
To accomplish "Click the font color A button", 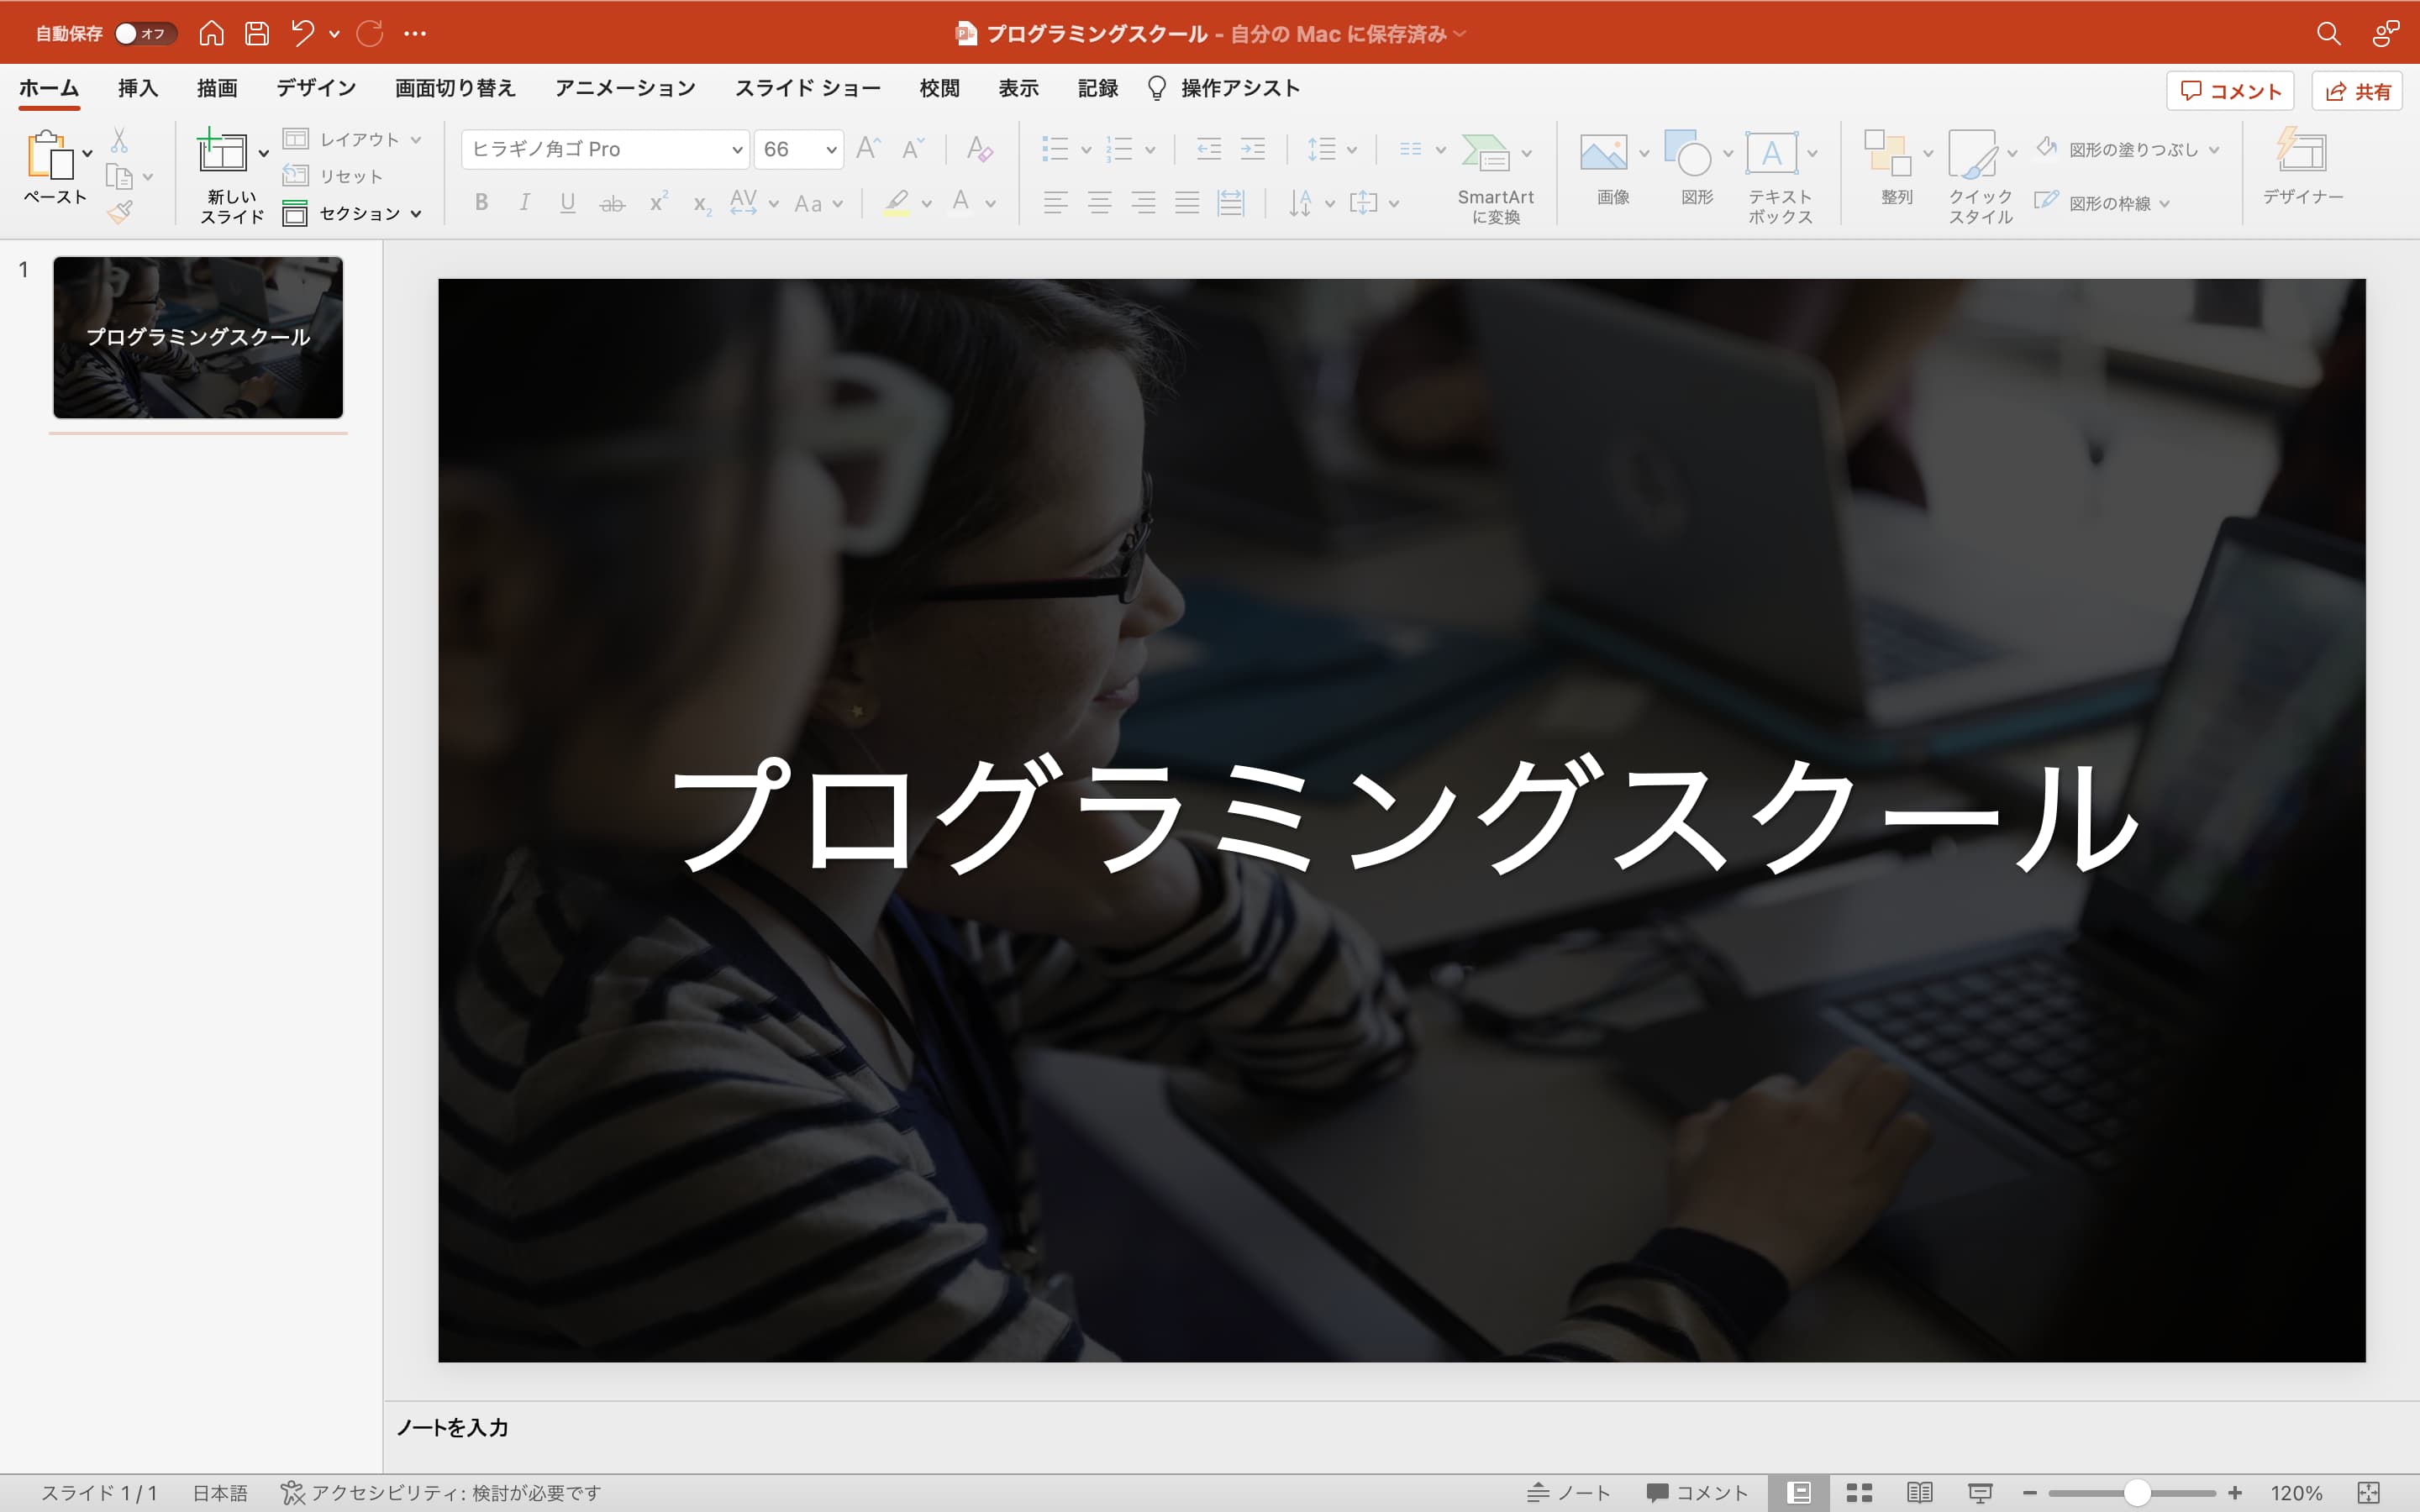I will pos(960,203).
